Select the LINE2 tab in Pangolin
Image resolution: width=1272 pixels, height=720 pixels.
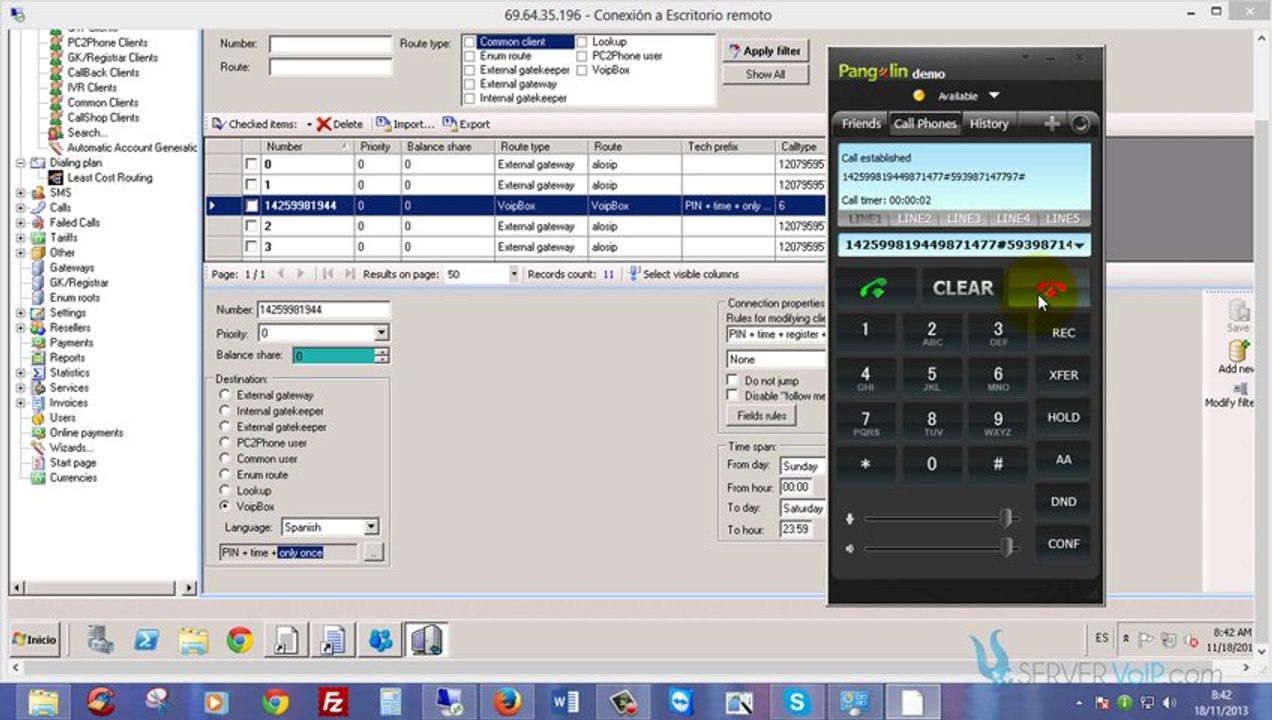pyautogui.click(x=914, y=218)
